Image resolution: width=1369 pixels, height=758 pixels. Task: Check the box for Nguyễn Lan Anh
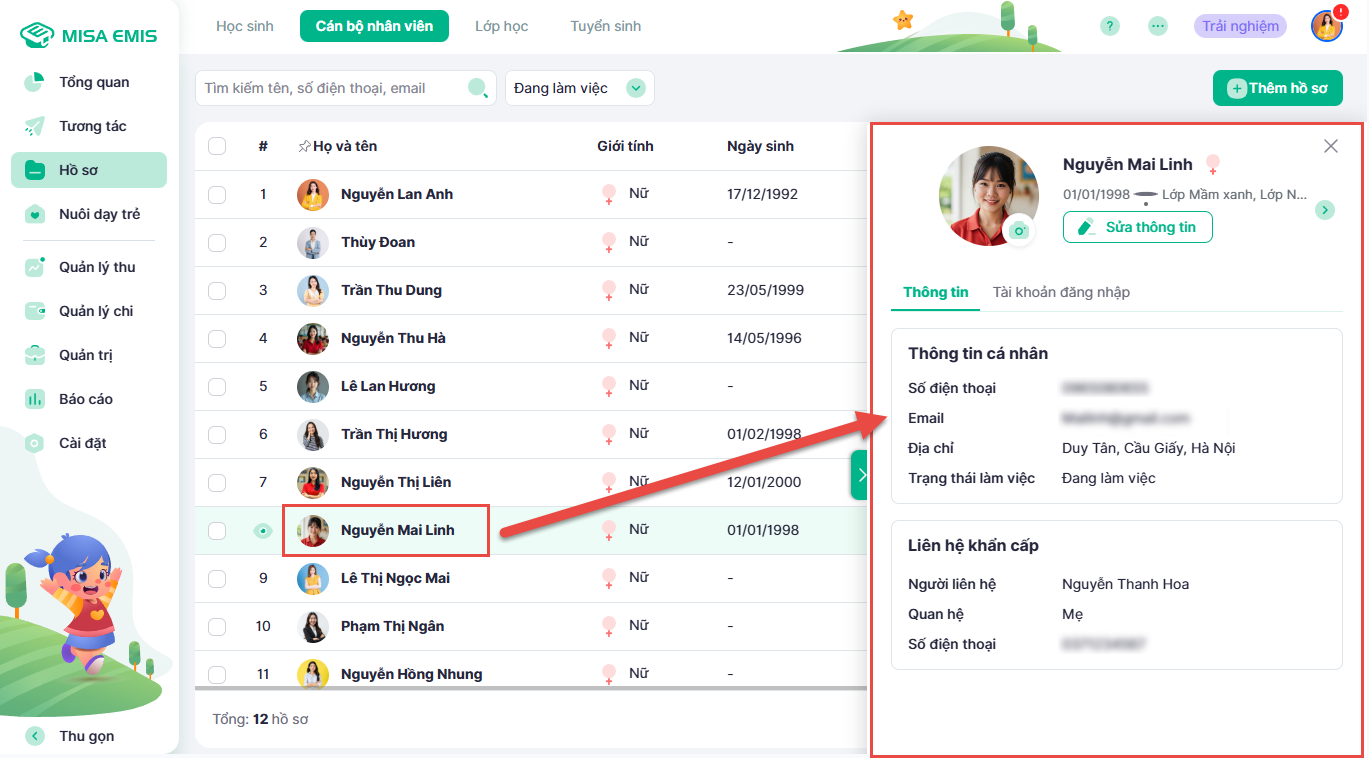pos(217,194)
